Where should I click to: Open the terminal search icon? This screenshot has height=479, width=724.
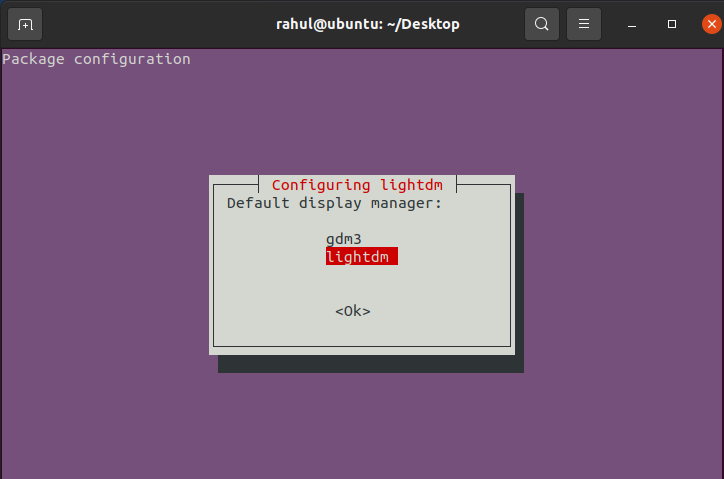(542, 24)
